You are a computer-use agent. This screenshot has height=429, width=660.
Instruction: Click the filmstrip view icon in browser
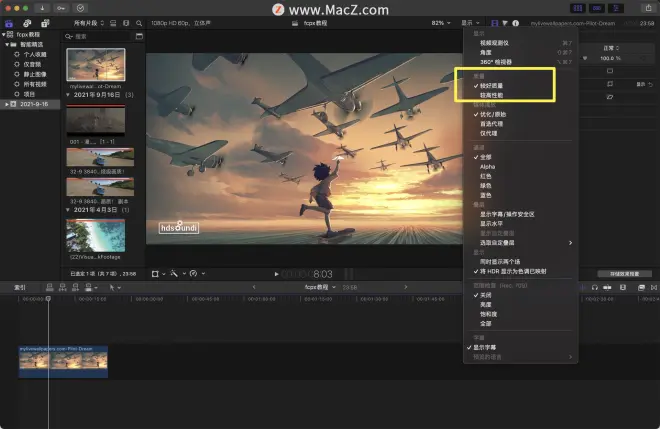click(x=126, y=23)
